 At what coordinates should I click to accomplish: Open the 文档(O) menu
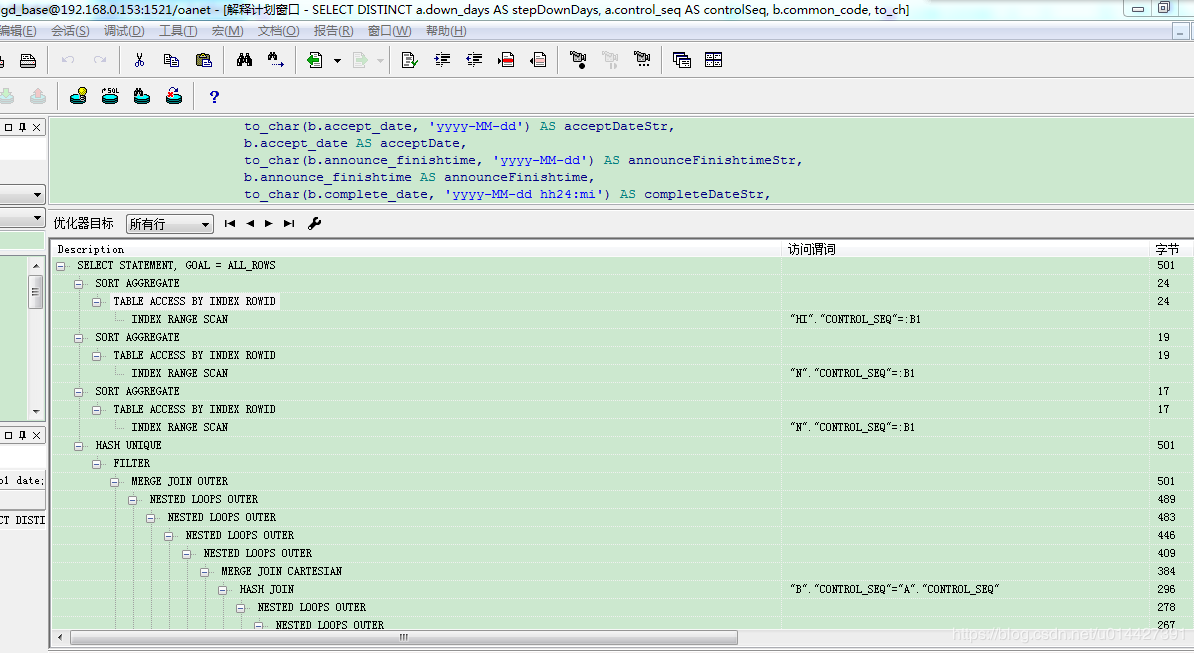click(x=279, y=31)
